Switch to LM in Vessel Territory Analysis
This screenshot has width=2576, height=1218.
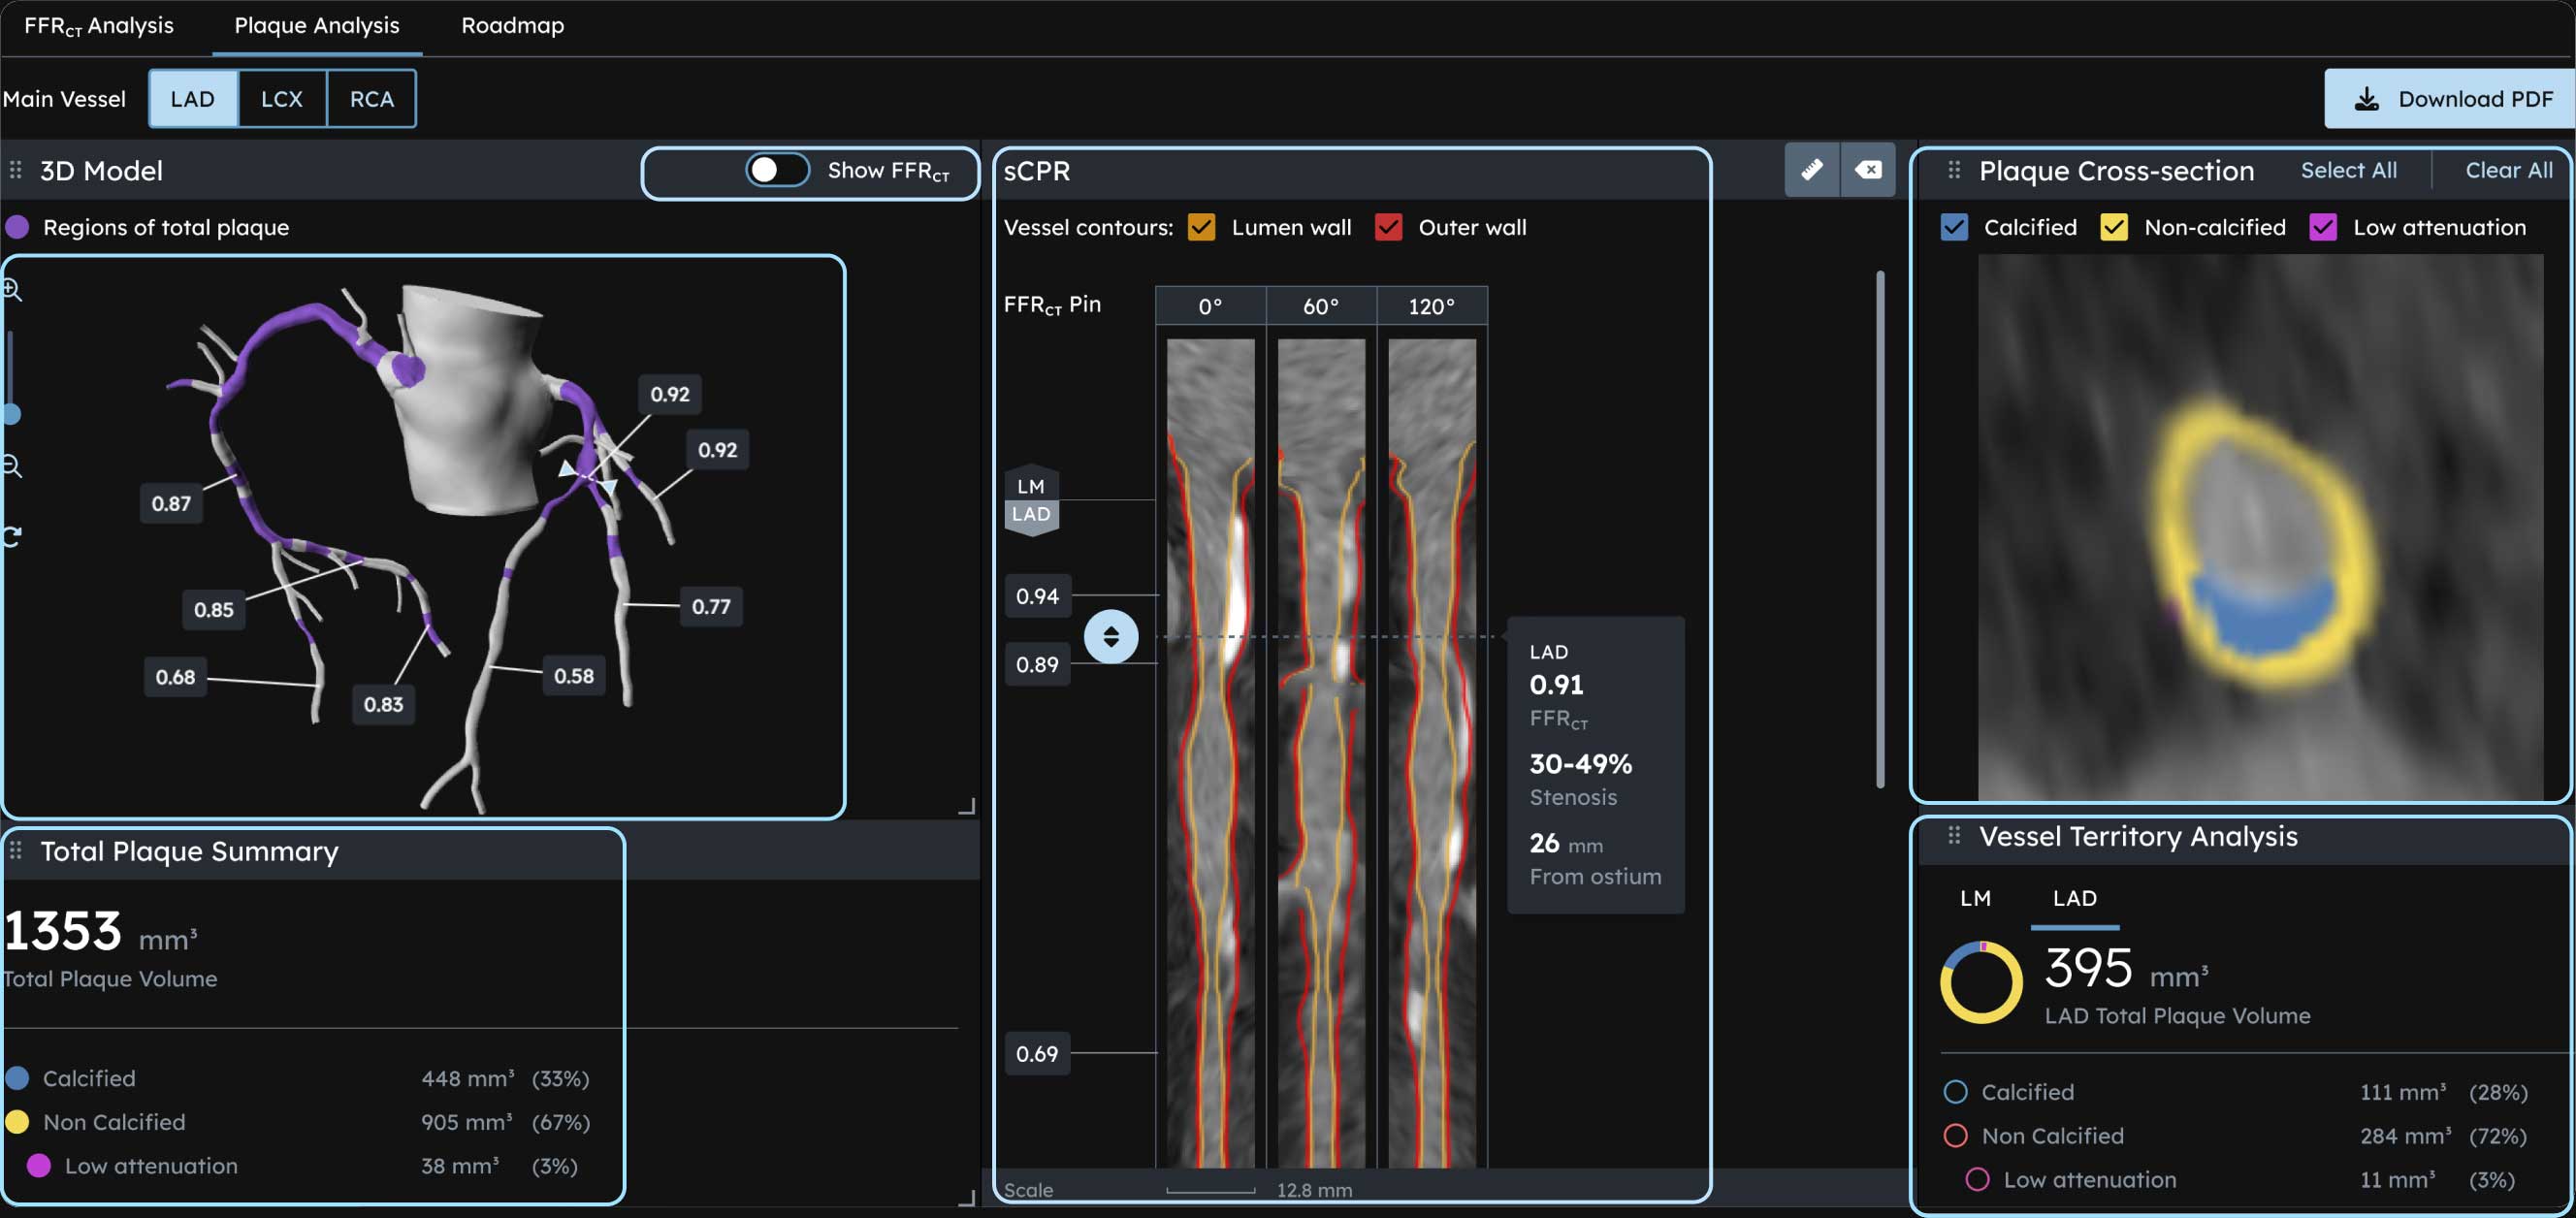click(1977, 898)
